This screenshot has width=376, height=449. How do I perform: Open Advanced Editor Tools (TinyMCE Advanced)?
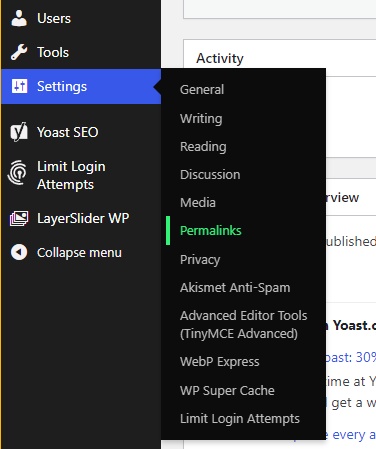click(x=244, y=324)
